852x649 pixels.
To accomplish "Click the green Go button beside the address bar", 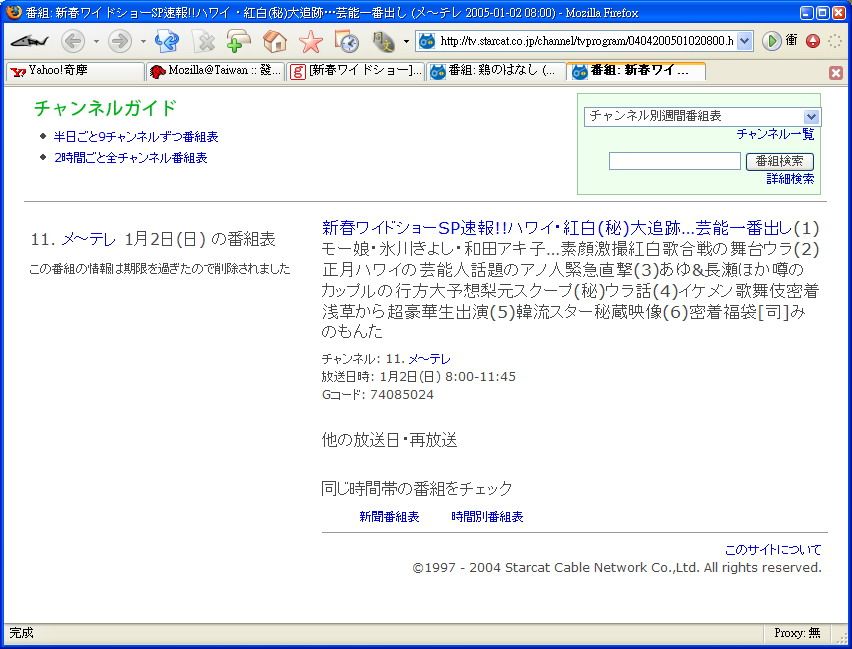I will click(x=771, y=41).
